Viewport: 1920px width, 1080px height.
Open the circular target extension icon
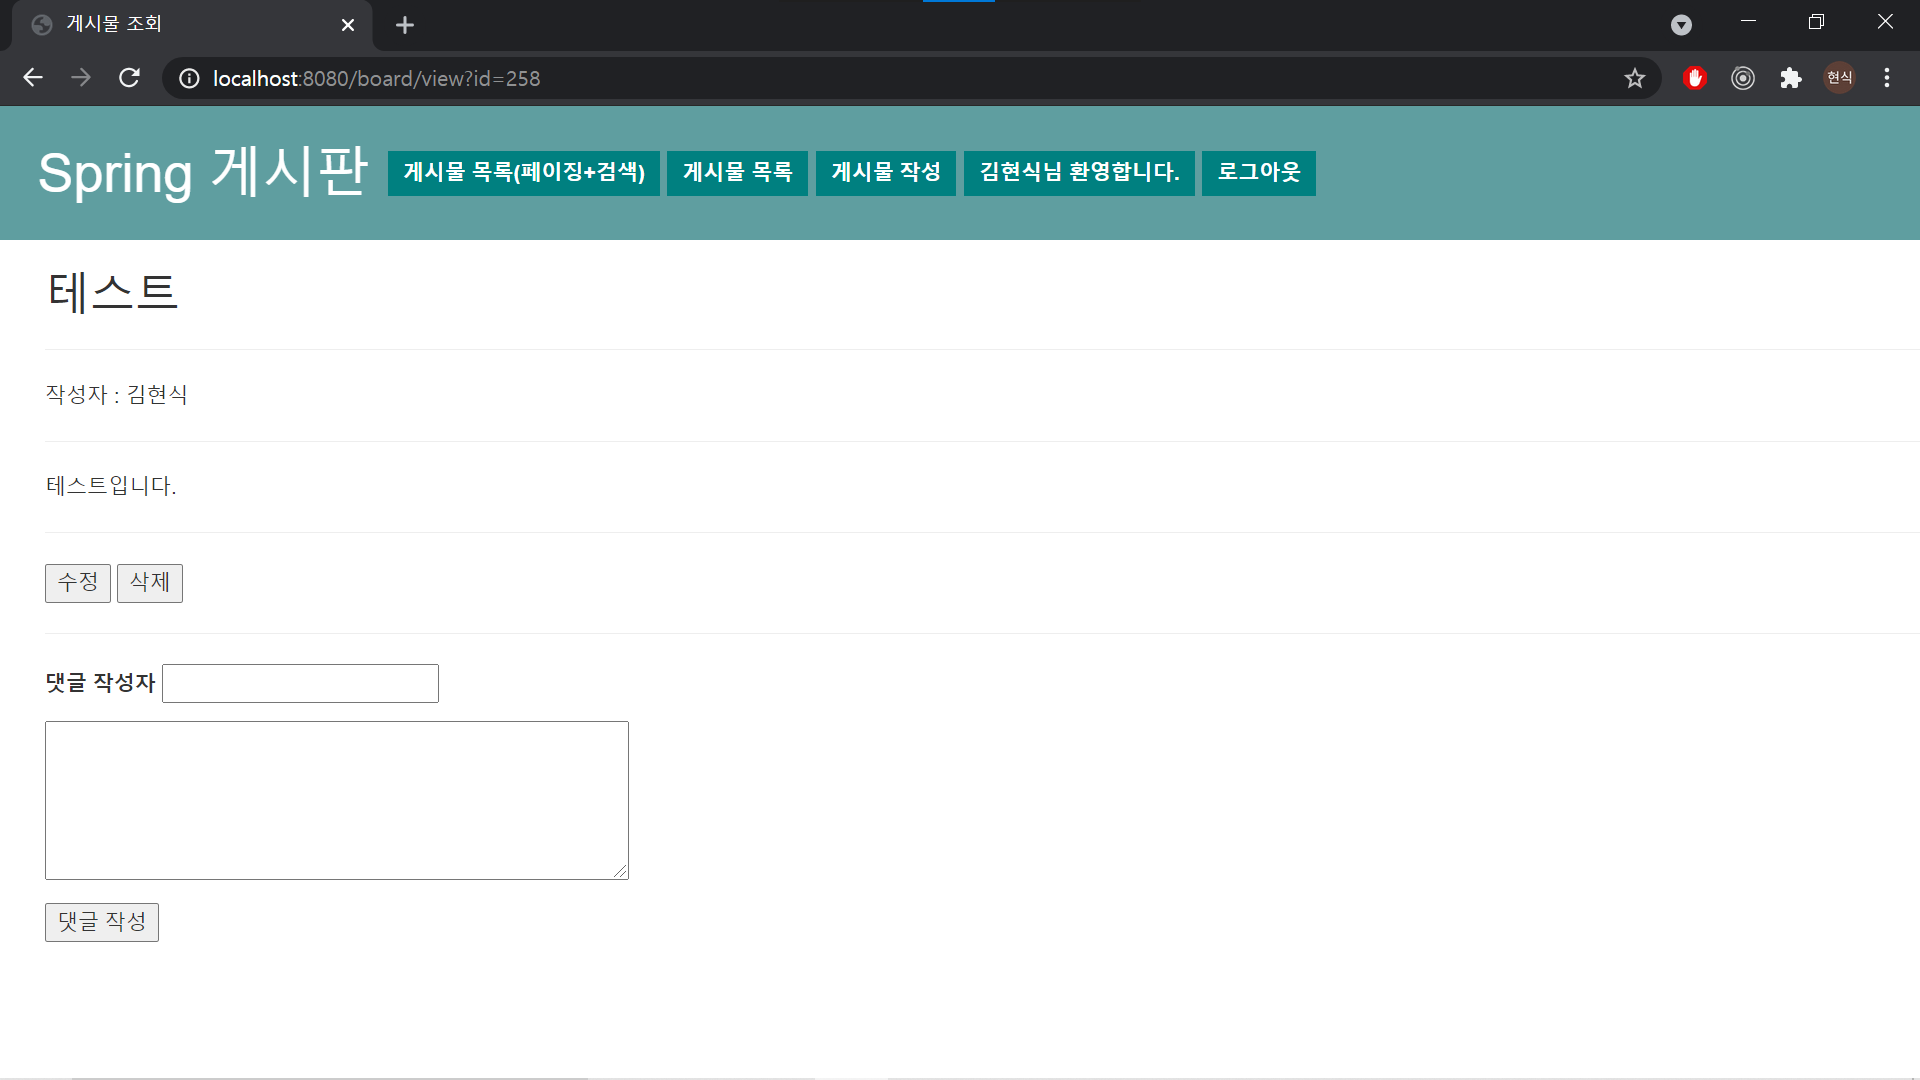pyautogui.click(x=1743, y=78)
